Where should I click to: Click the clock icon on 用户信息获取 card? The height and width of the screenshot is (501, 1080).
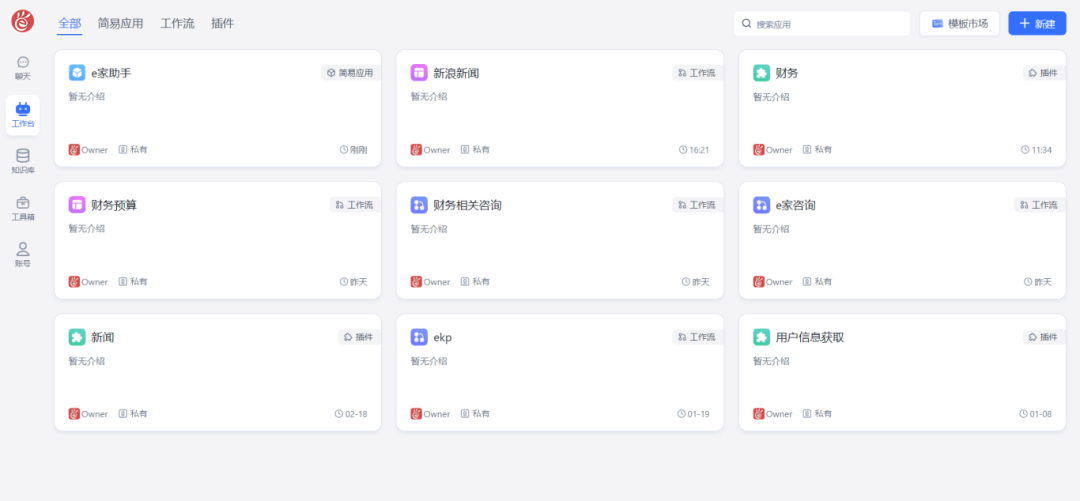tap(1024, 414)
